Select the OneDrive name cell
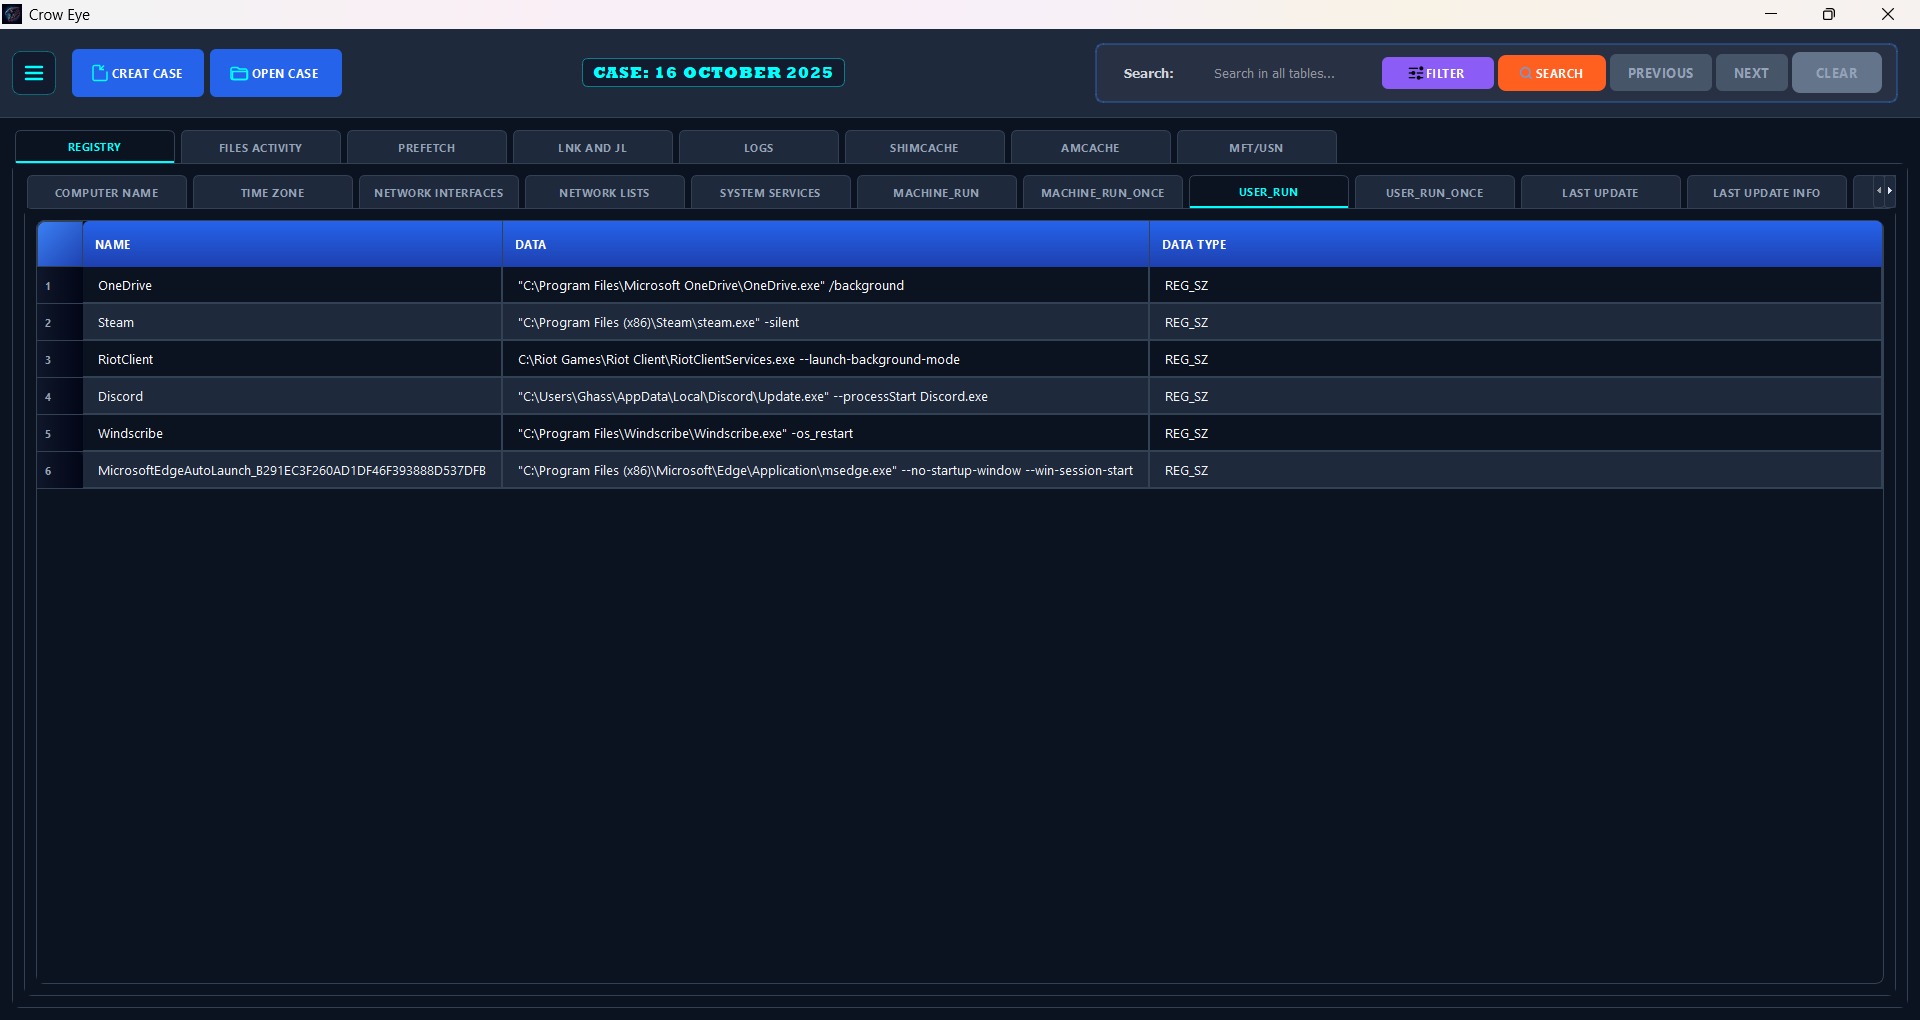 (292, 285)
